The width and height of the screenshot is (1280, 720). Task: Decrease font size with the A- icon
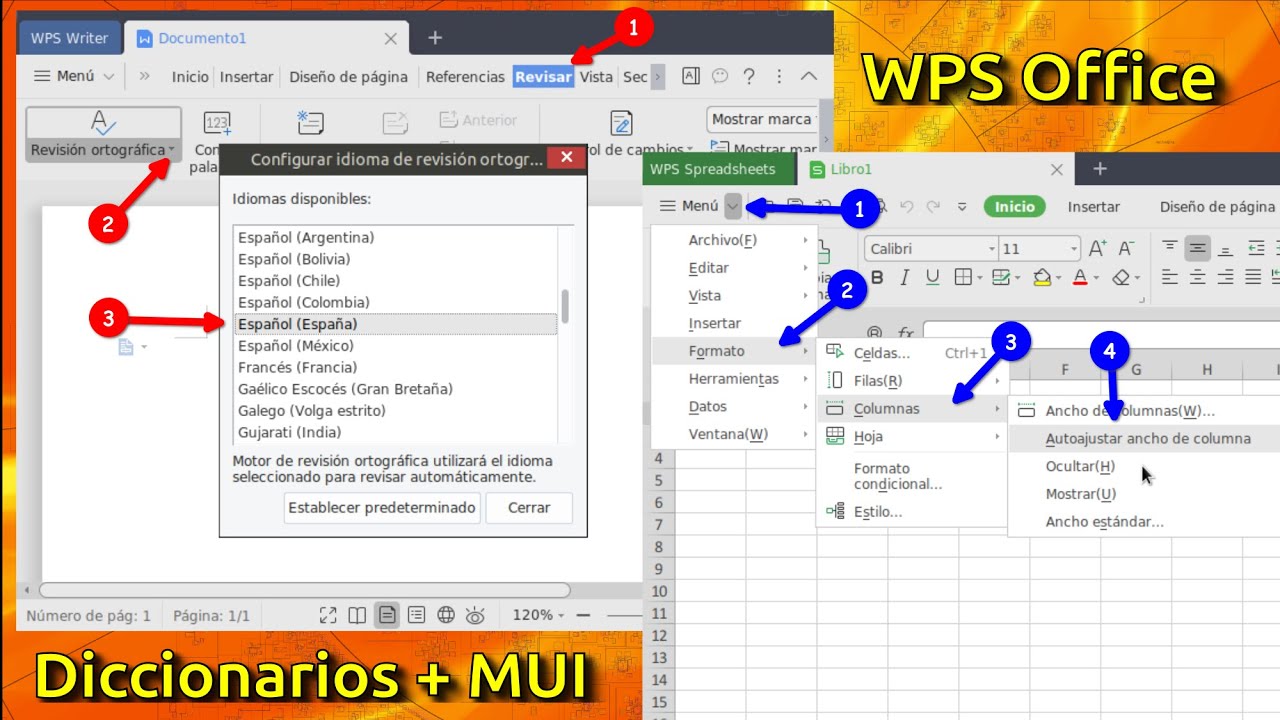pos(1127,248)
